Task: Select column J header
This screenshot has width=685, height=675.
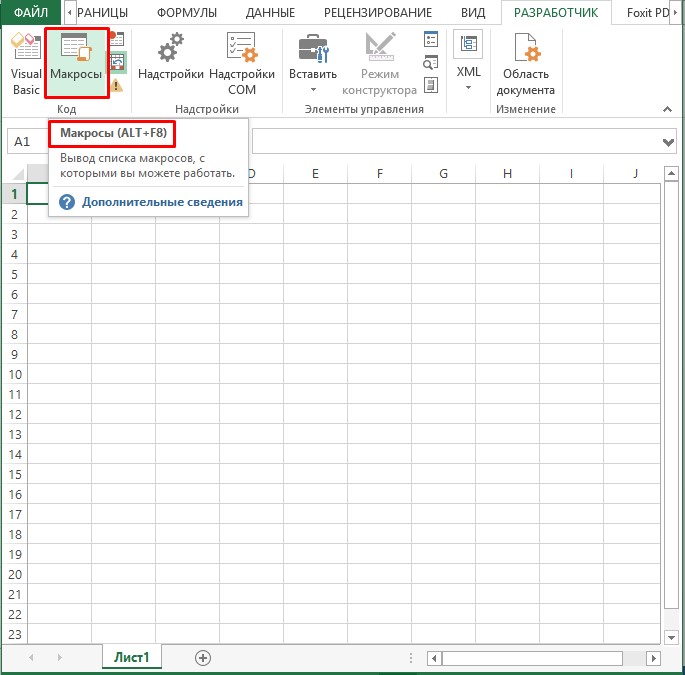Action: click(632, 174)
